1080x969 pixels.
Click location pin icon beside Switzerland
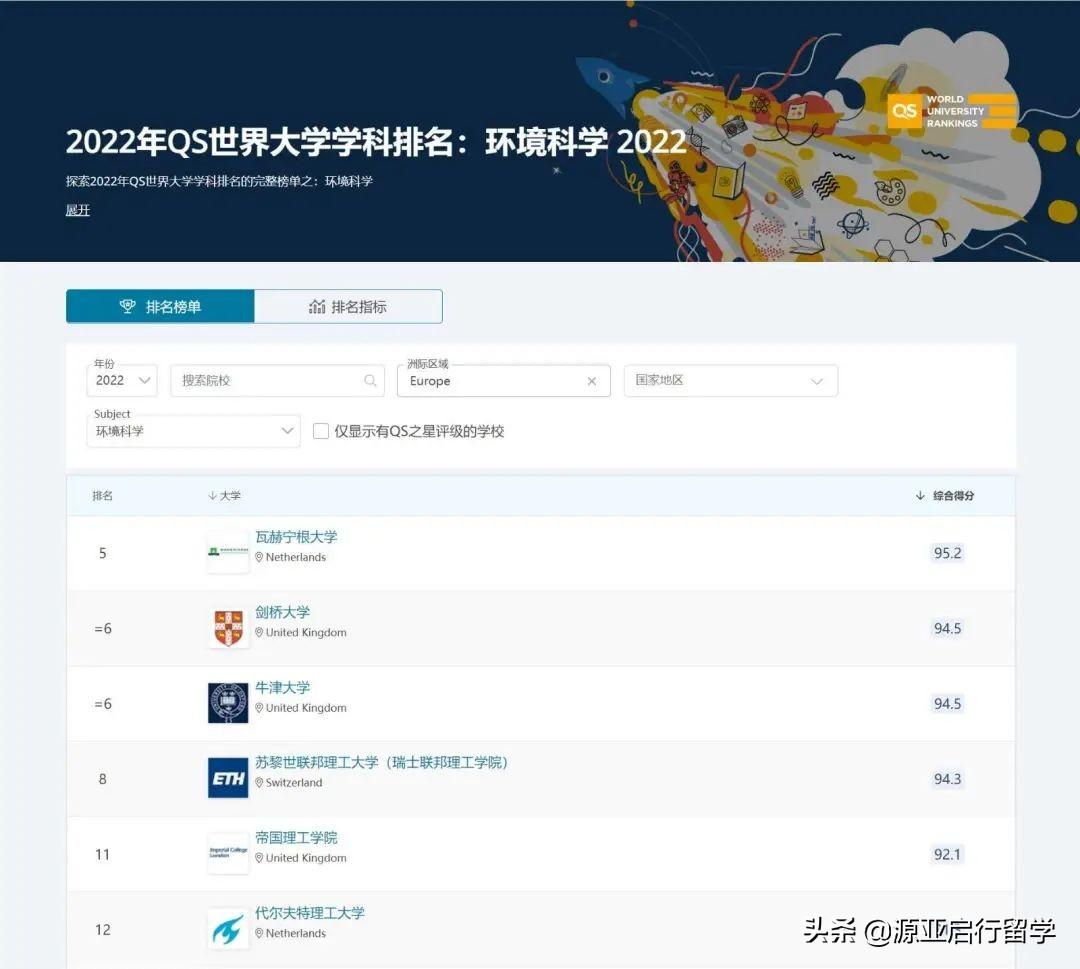click(259, 782)
